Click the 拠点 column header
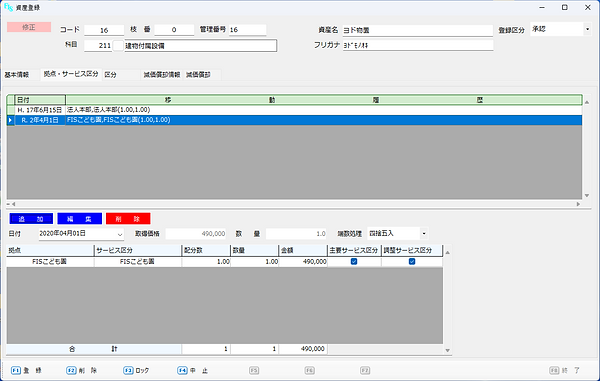600x381 pixels. click(x=50, y=251)
